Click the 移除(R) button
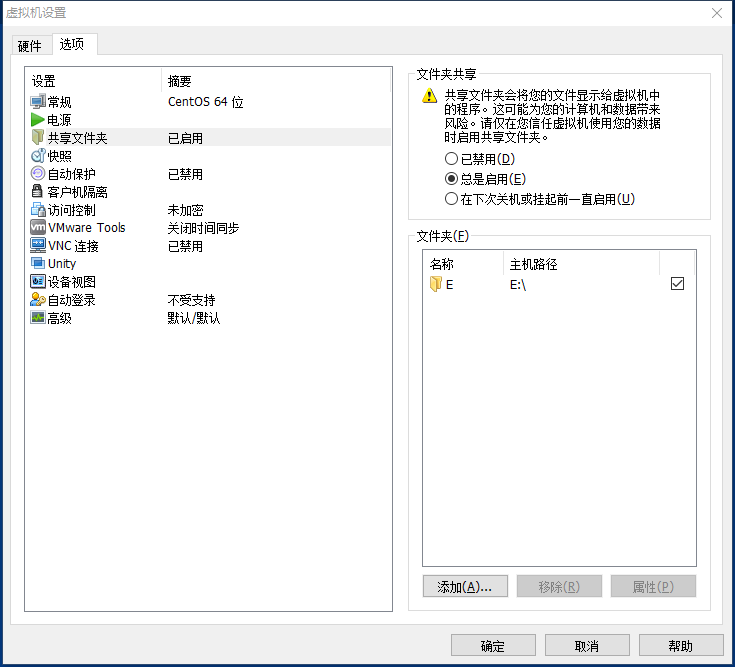The height and width of the screenshot is (667, 735). [559, 586]
